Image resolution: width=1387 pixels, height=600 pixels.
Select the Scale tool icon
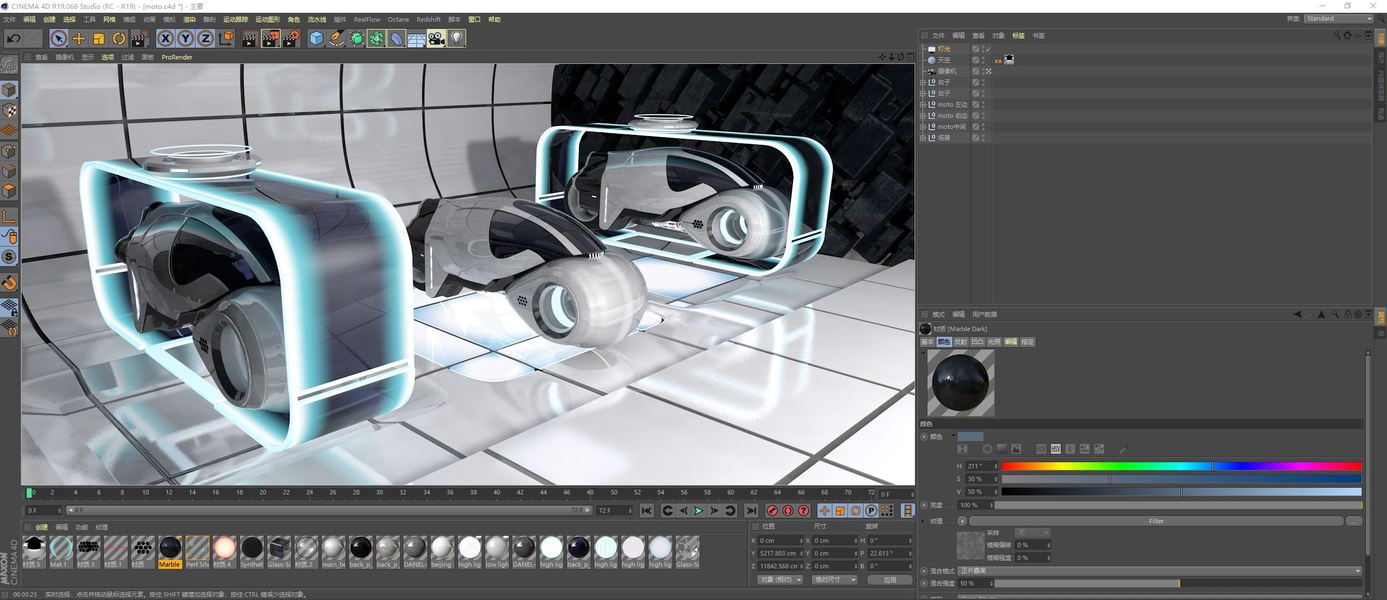pyautogui.click(x=99, y=38)
